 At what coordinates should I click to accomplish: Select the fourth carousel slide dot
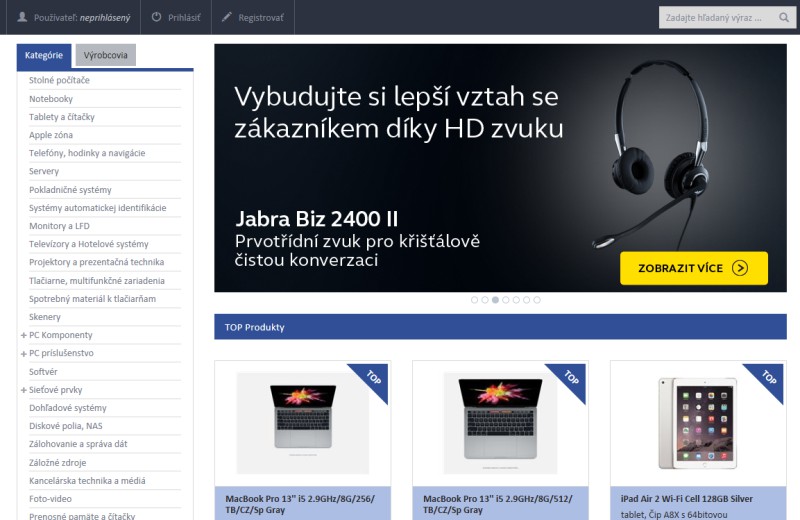(506, 300)
